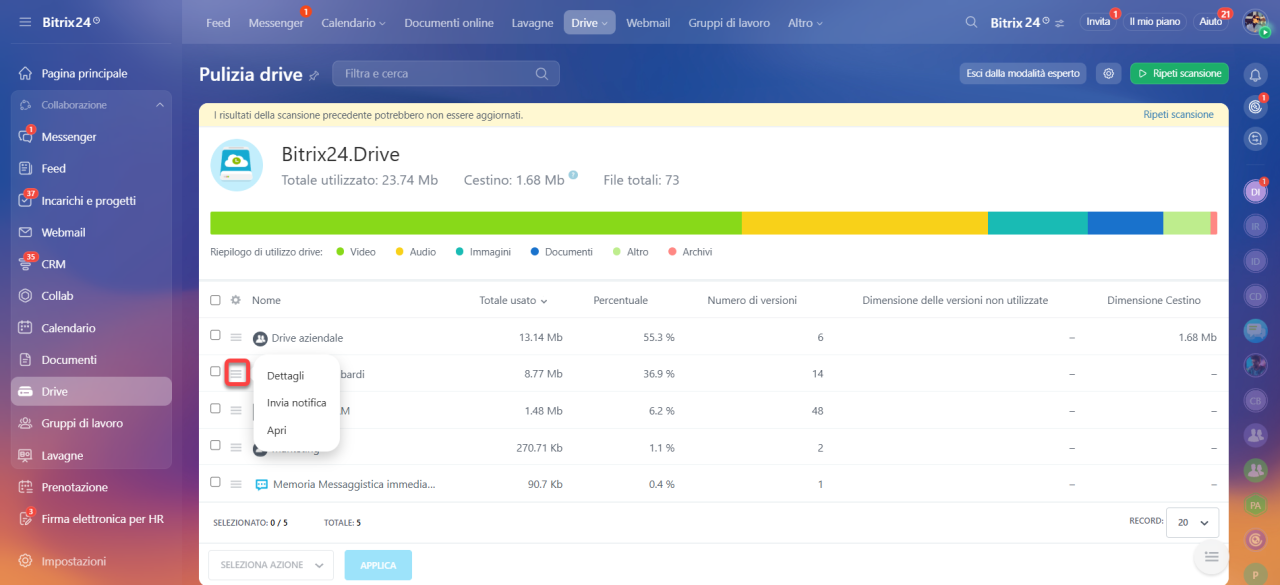This screenshot has width=1280, height=585.
Task: Click the blue Documenti segment of the usage bar
Action: [x=1125, y=223]
